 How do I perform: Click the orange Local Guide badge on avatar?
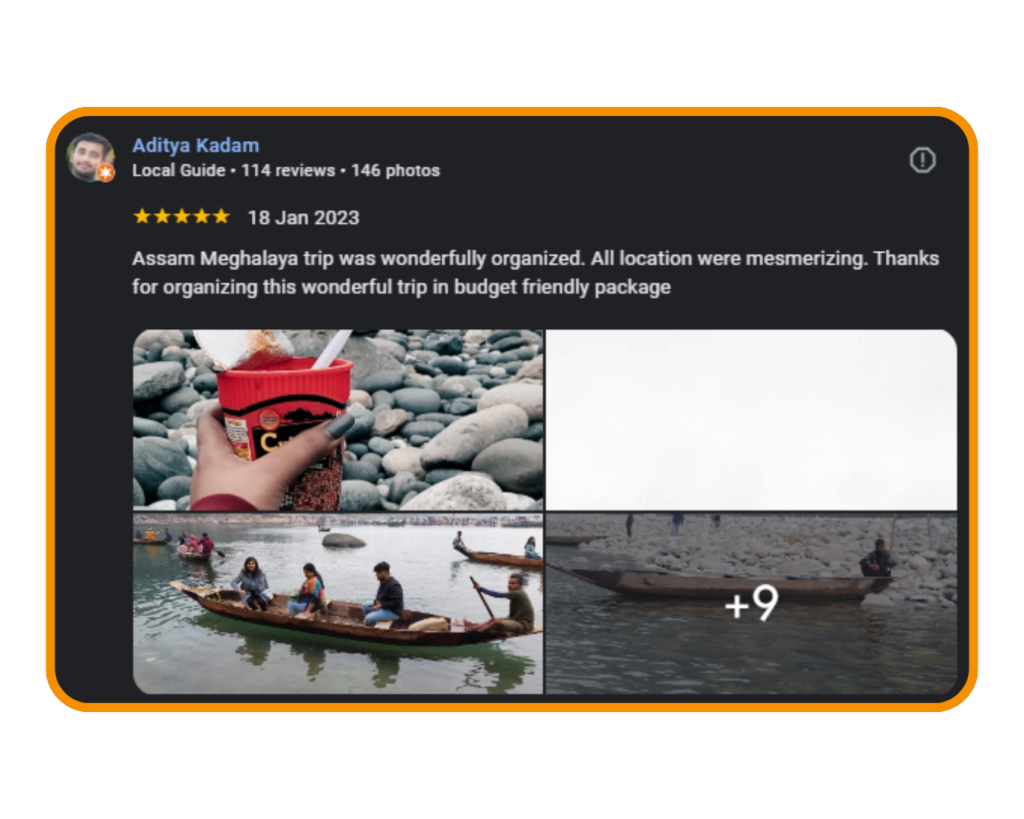[x=106, y=173]
